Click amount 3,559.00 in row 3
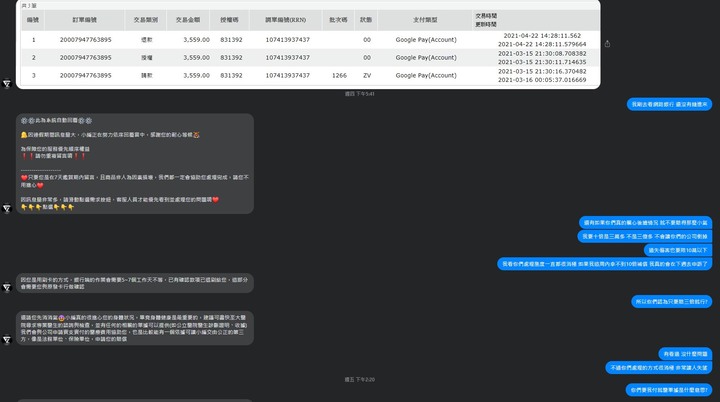 point(197,75)
